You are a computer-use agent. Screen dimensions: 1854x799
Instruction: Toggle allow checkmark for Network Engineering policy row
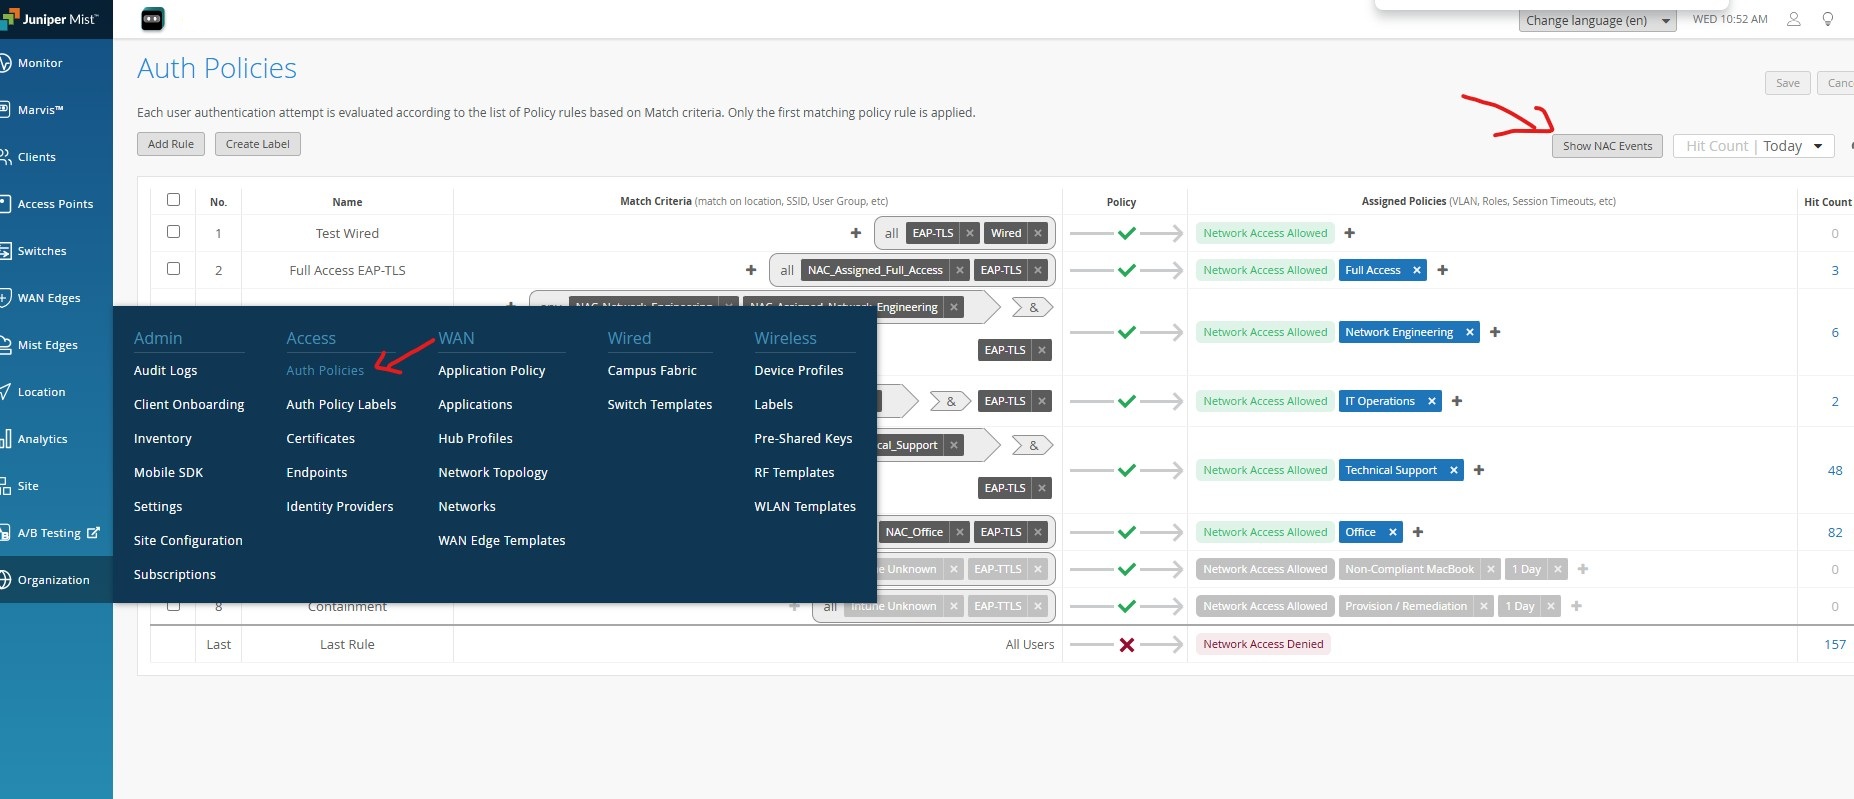point(1127,332)
